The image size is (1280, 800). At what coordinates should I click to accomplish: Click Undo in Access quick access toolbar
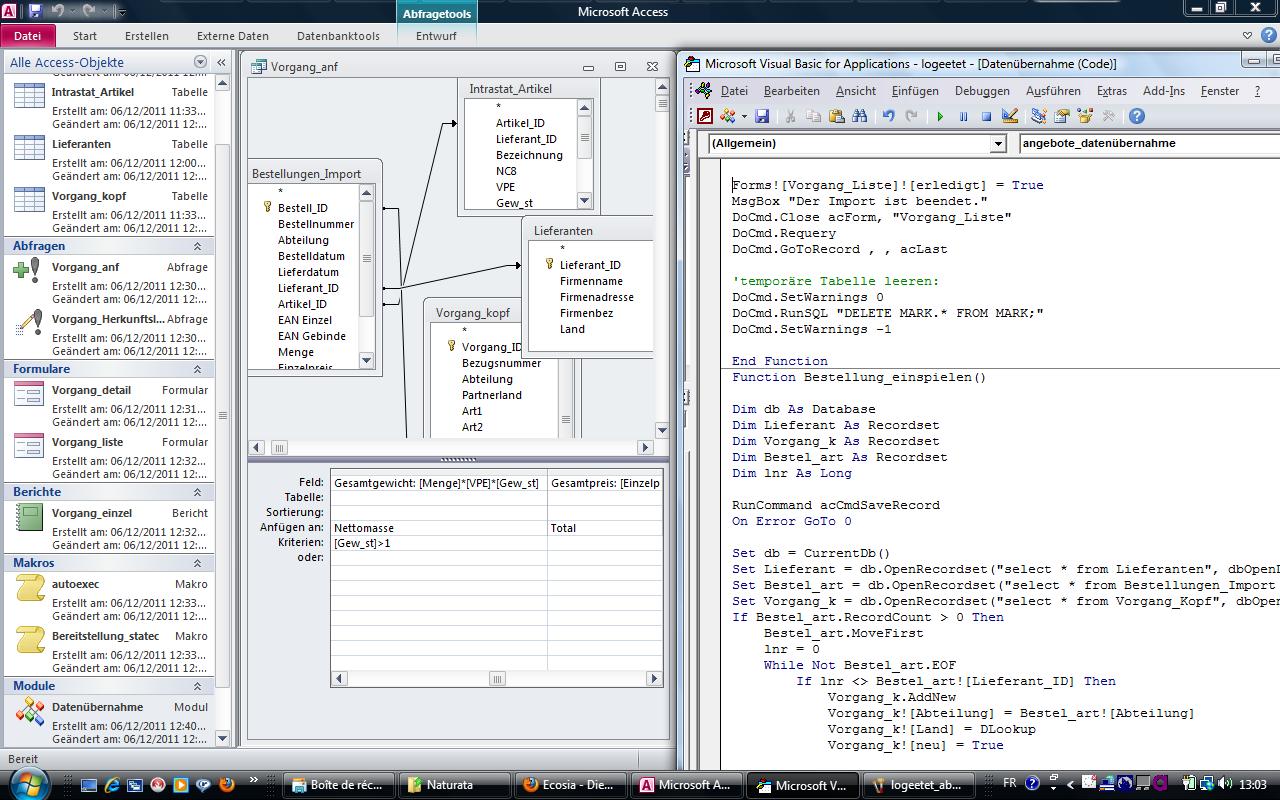click(57, 11)
